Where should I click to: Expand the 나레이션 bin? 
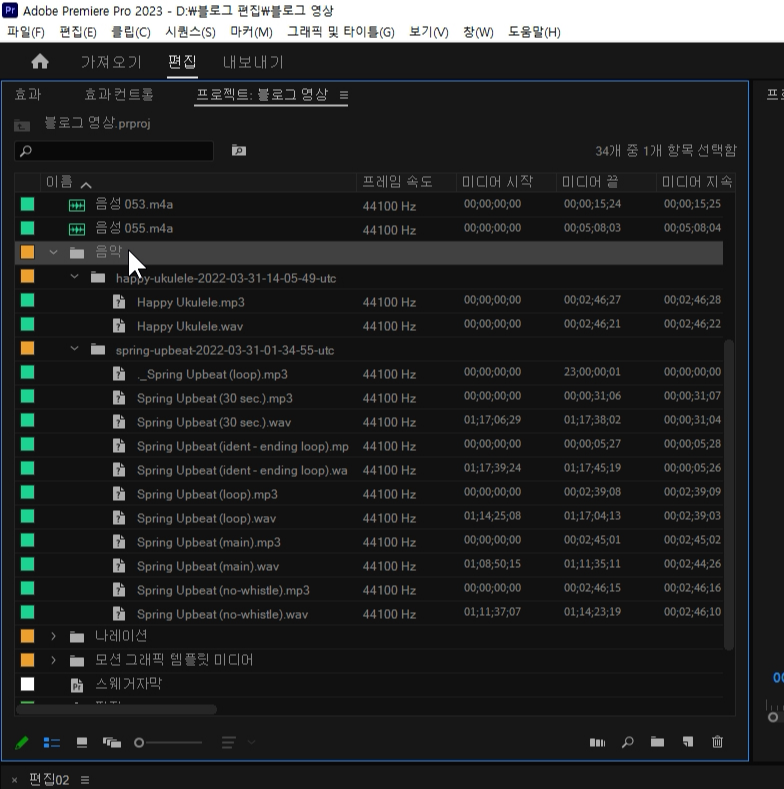coord(53,636)
